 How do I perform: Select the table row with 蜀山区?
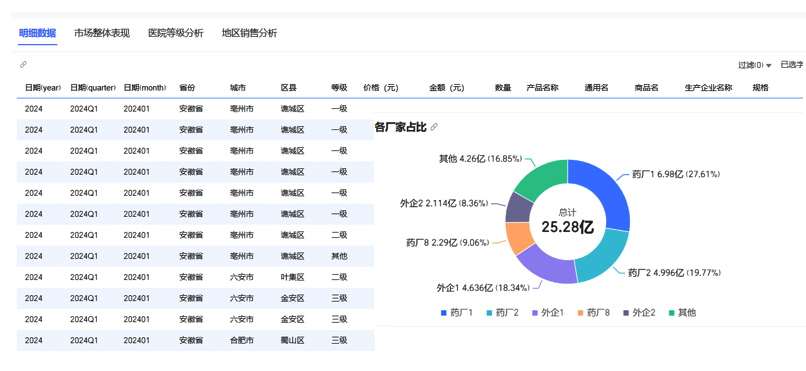click(x=195, y=340)
